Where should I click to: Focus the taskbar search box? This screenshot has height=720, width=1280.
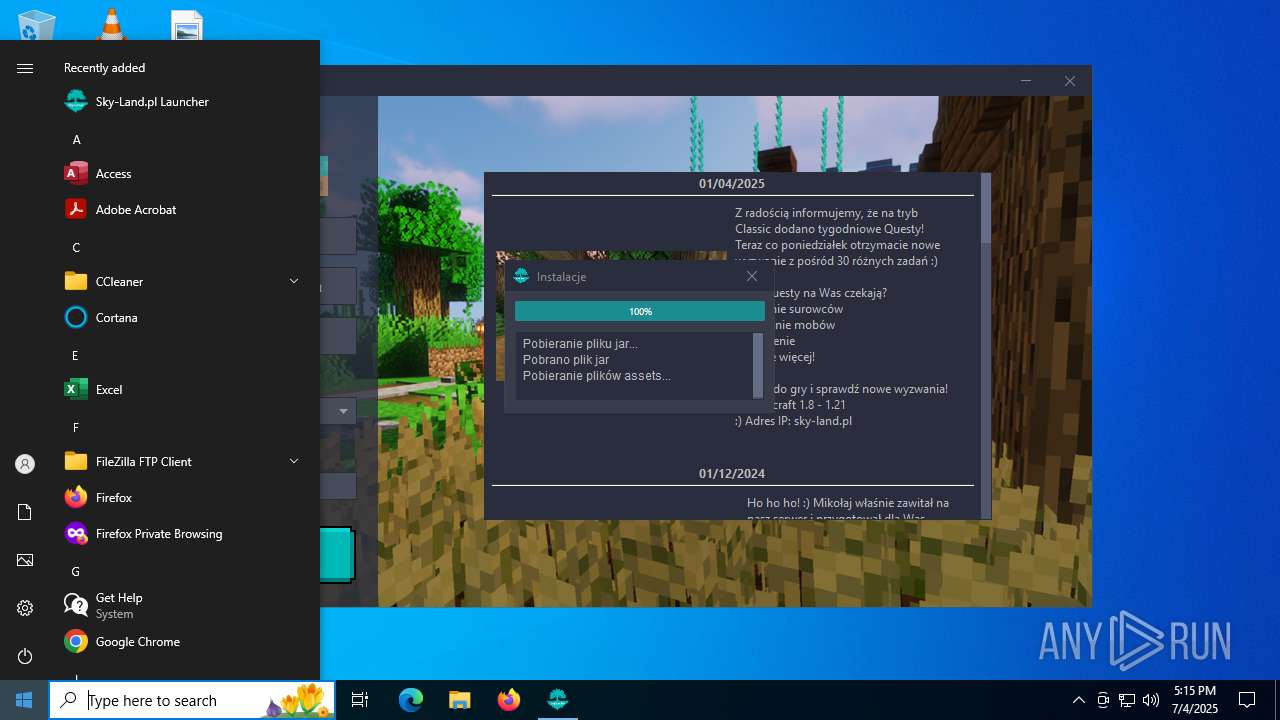tap(192, 700)
